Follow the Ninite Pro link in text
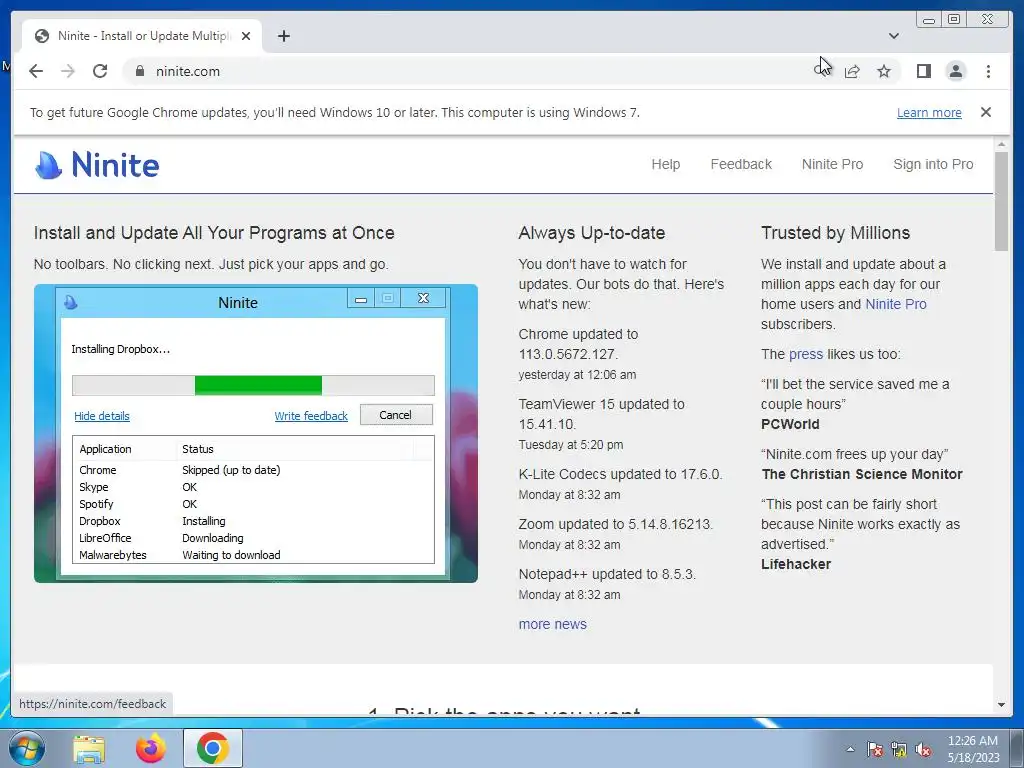The image size is (1024, 768). (x=895, y=304)
